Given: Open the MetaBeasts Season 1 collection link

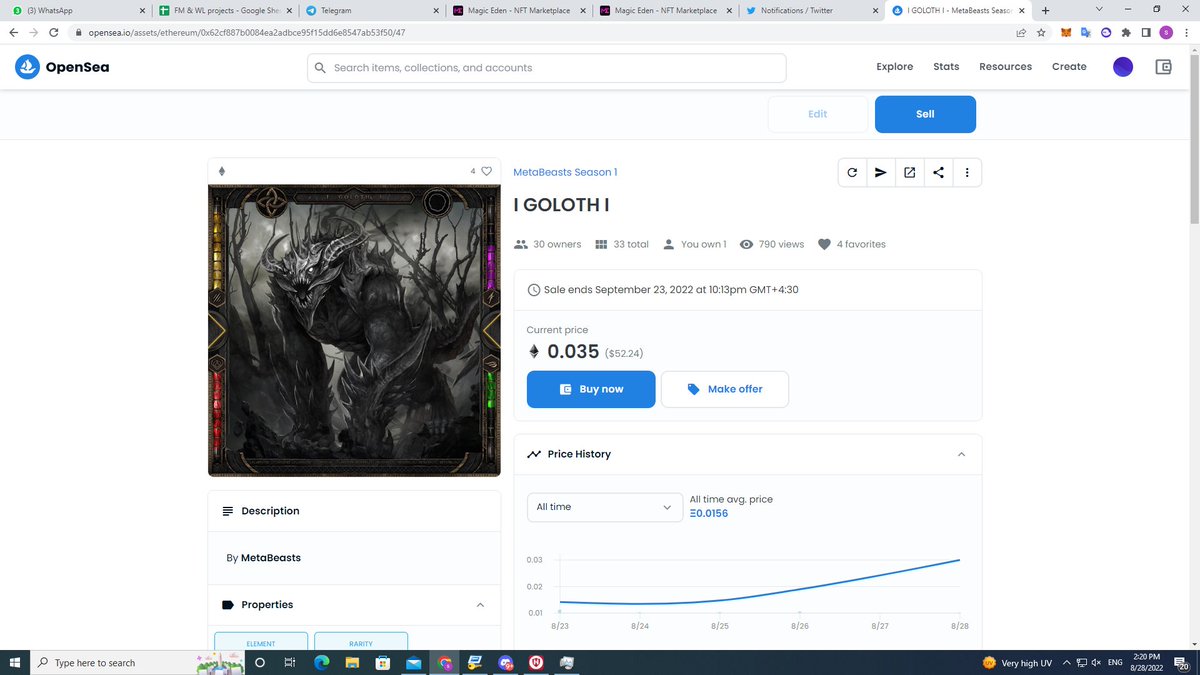Looking at the screenshot, I should [x=565, y=172].
